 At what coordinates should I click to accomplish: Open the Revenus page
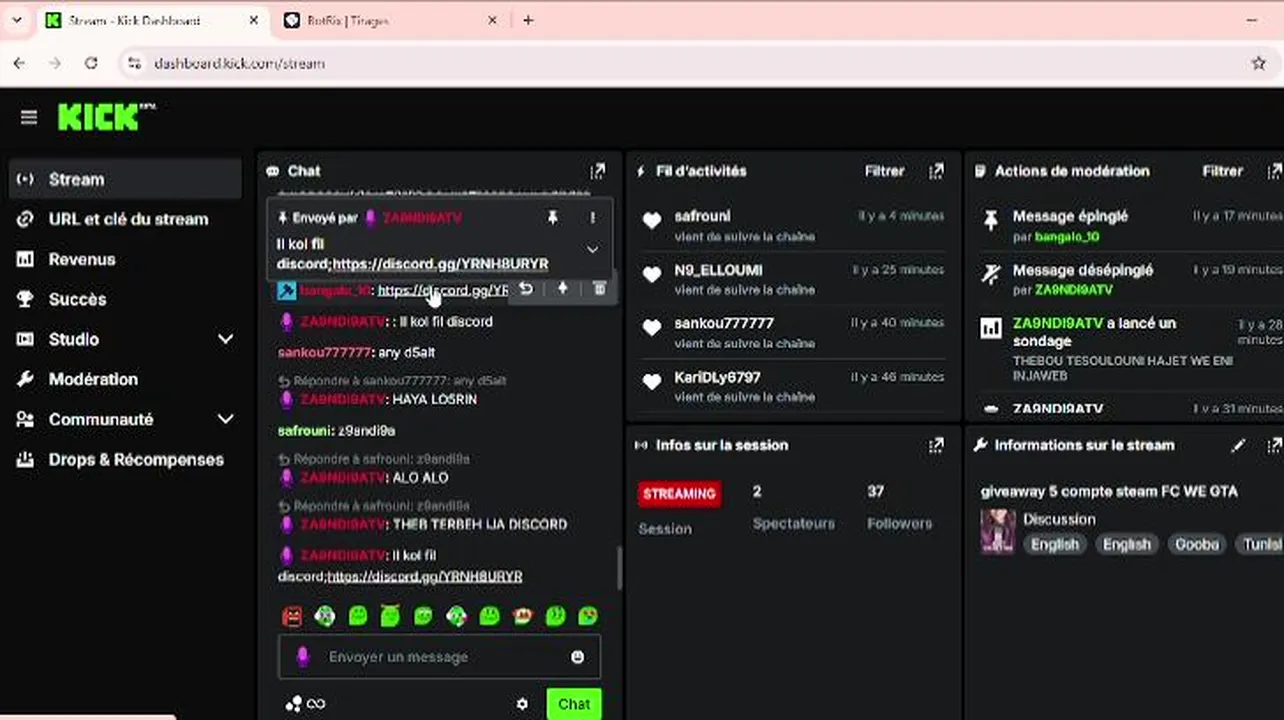pos(126,259)
